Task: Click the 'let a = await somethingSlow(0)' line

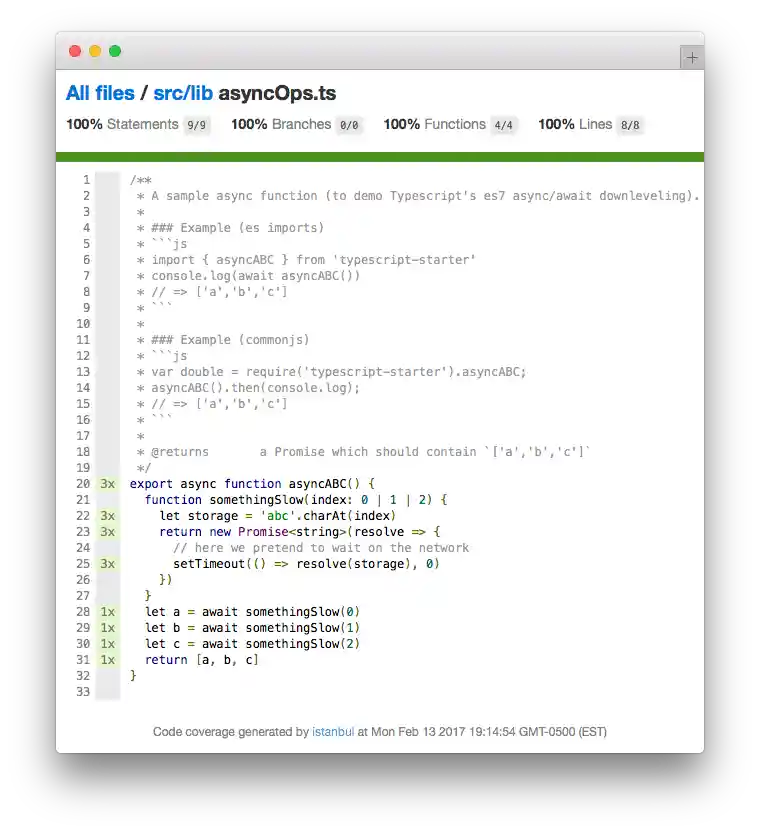Action: click(x=253, y=612)
